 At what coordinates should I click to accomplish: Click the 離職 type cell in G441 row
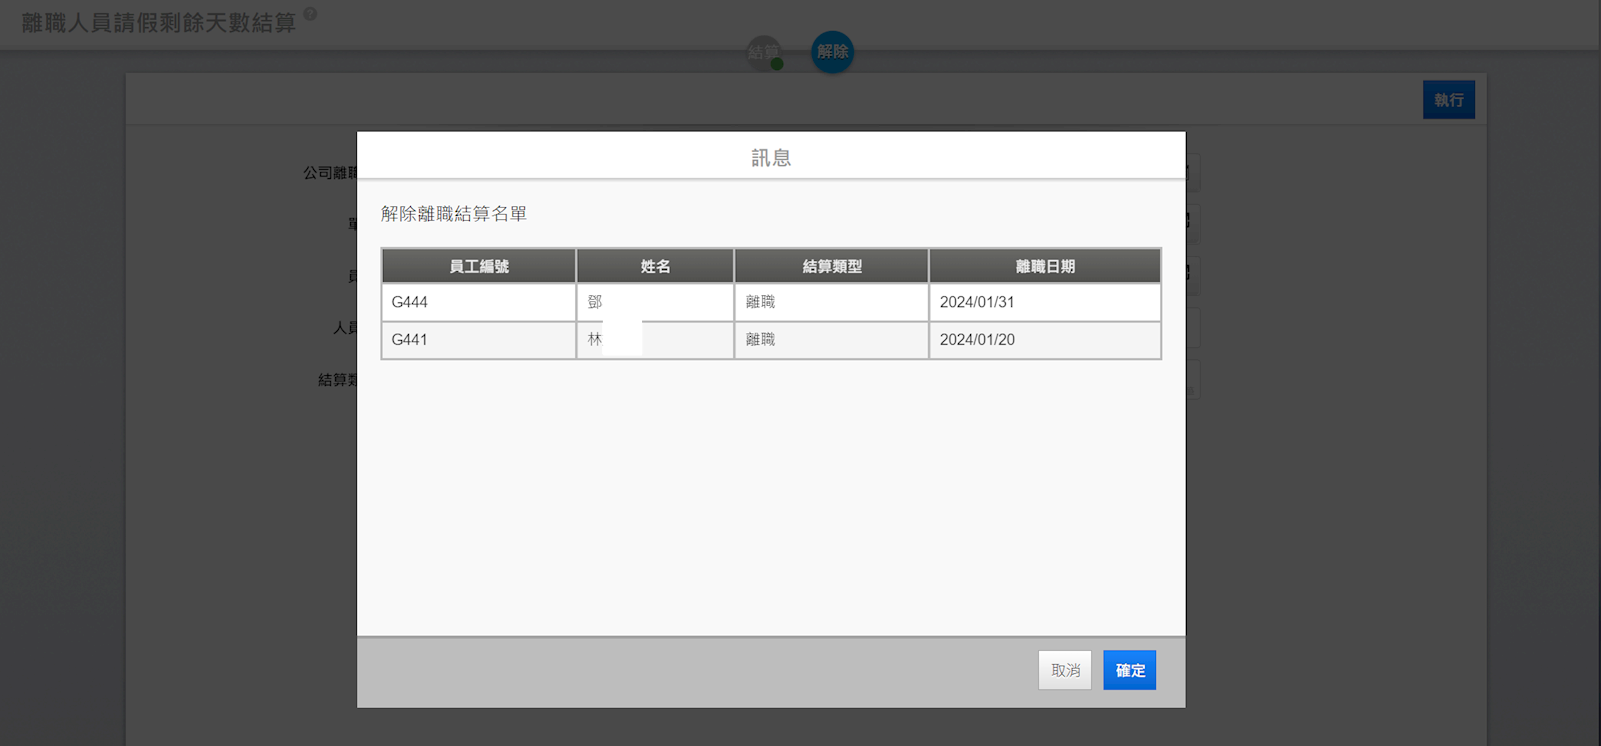click(x=831, y=340)
